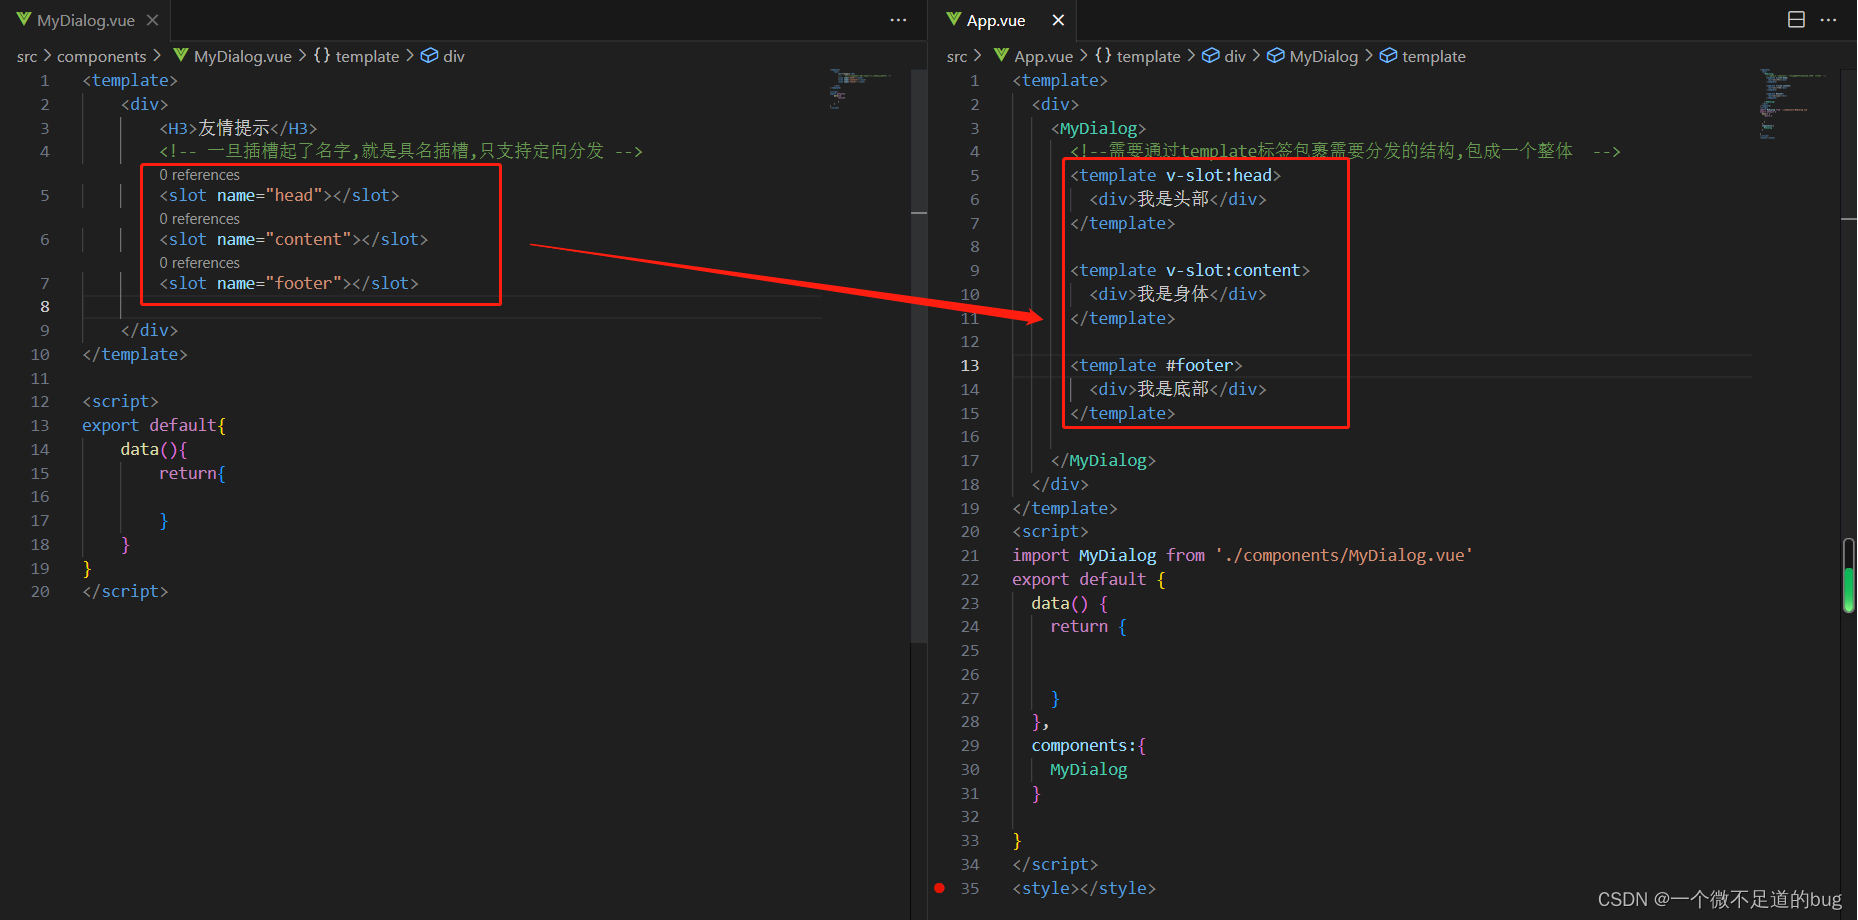This screenshot has width=1858, height=920.
Task: Open 'div' breadcrumb in MyDialog.vue editor
Action: [x=443, y=57]
